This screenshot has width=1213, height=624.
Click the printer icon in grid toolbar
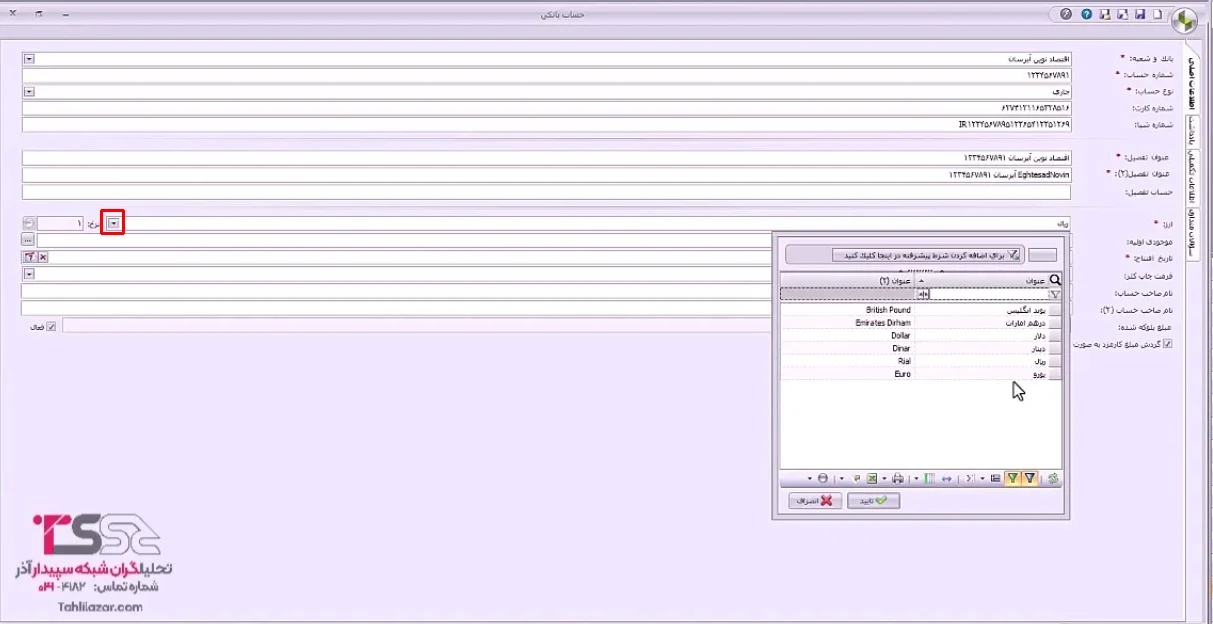[898, 478]
